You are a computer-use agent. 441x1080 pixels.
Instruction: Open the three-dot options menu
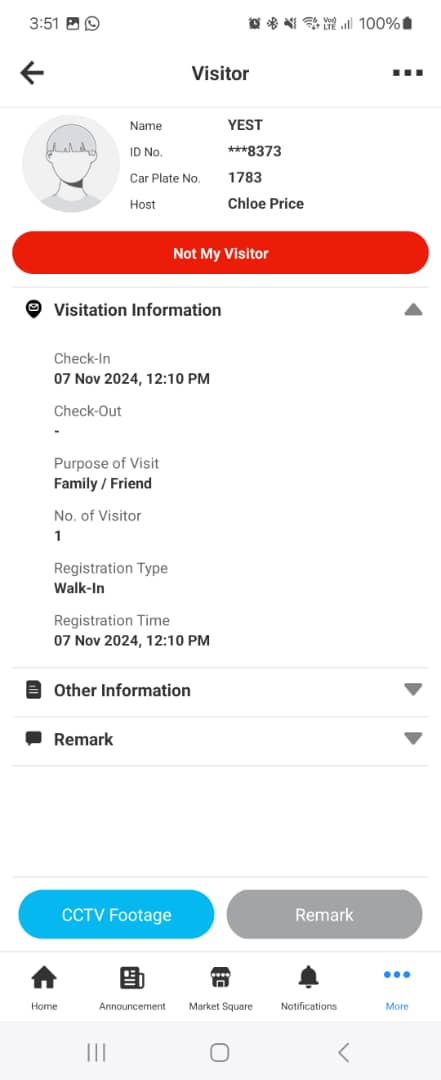[x=407, y=73]
